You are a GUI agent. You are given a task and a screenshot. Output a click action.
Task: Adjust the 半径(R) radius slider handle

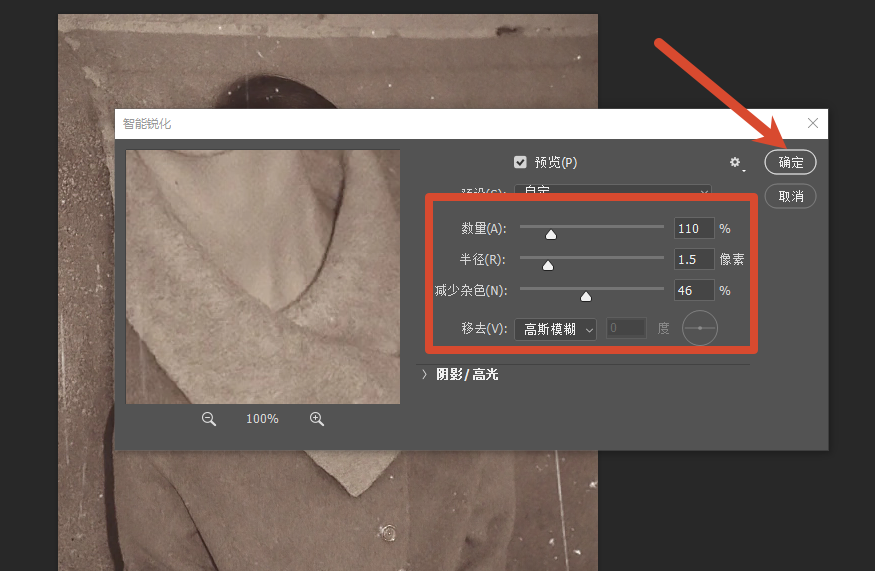(x=548, y=266)
